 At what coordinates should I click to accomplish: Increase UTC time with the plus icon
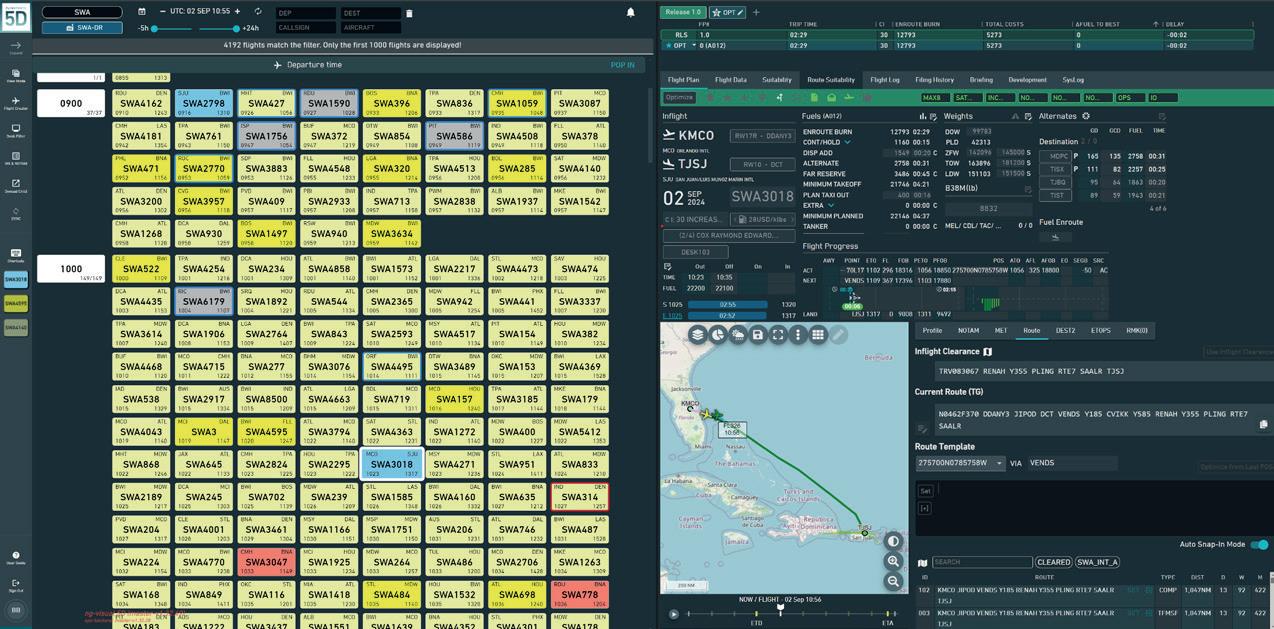[x=237, y=12]
